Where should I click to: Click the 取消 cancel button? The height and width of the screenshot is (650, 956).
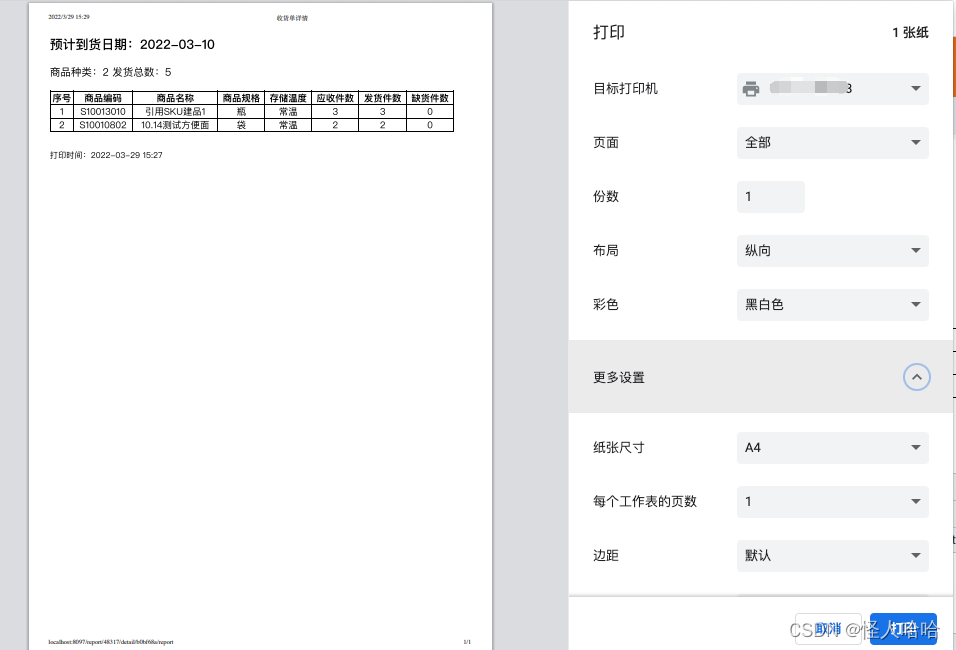tap(828, 629)
